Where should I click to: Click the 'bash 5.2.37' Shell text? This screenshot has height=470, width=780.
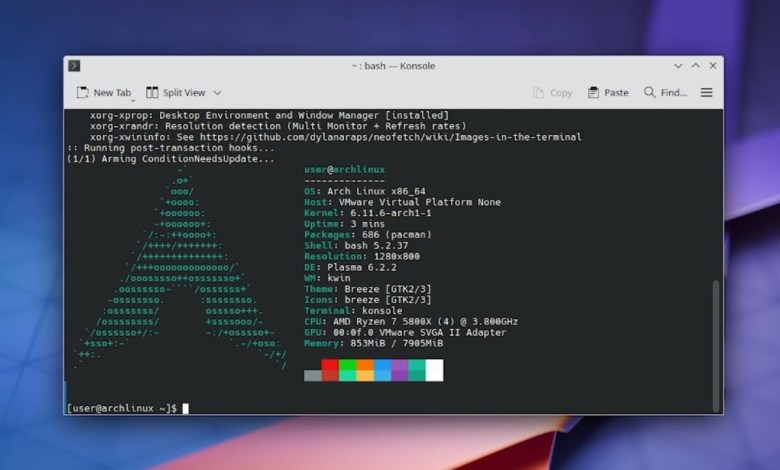point(376,246)
